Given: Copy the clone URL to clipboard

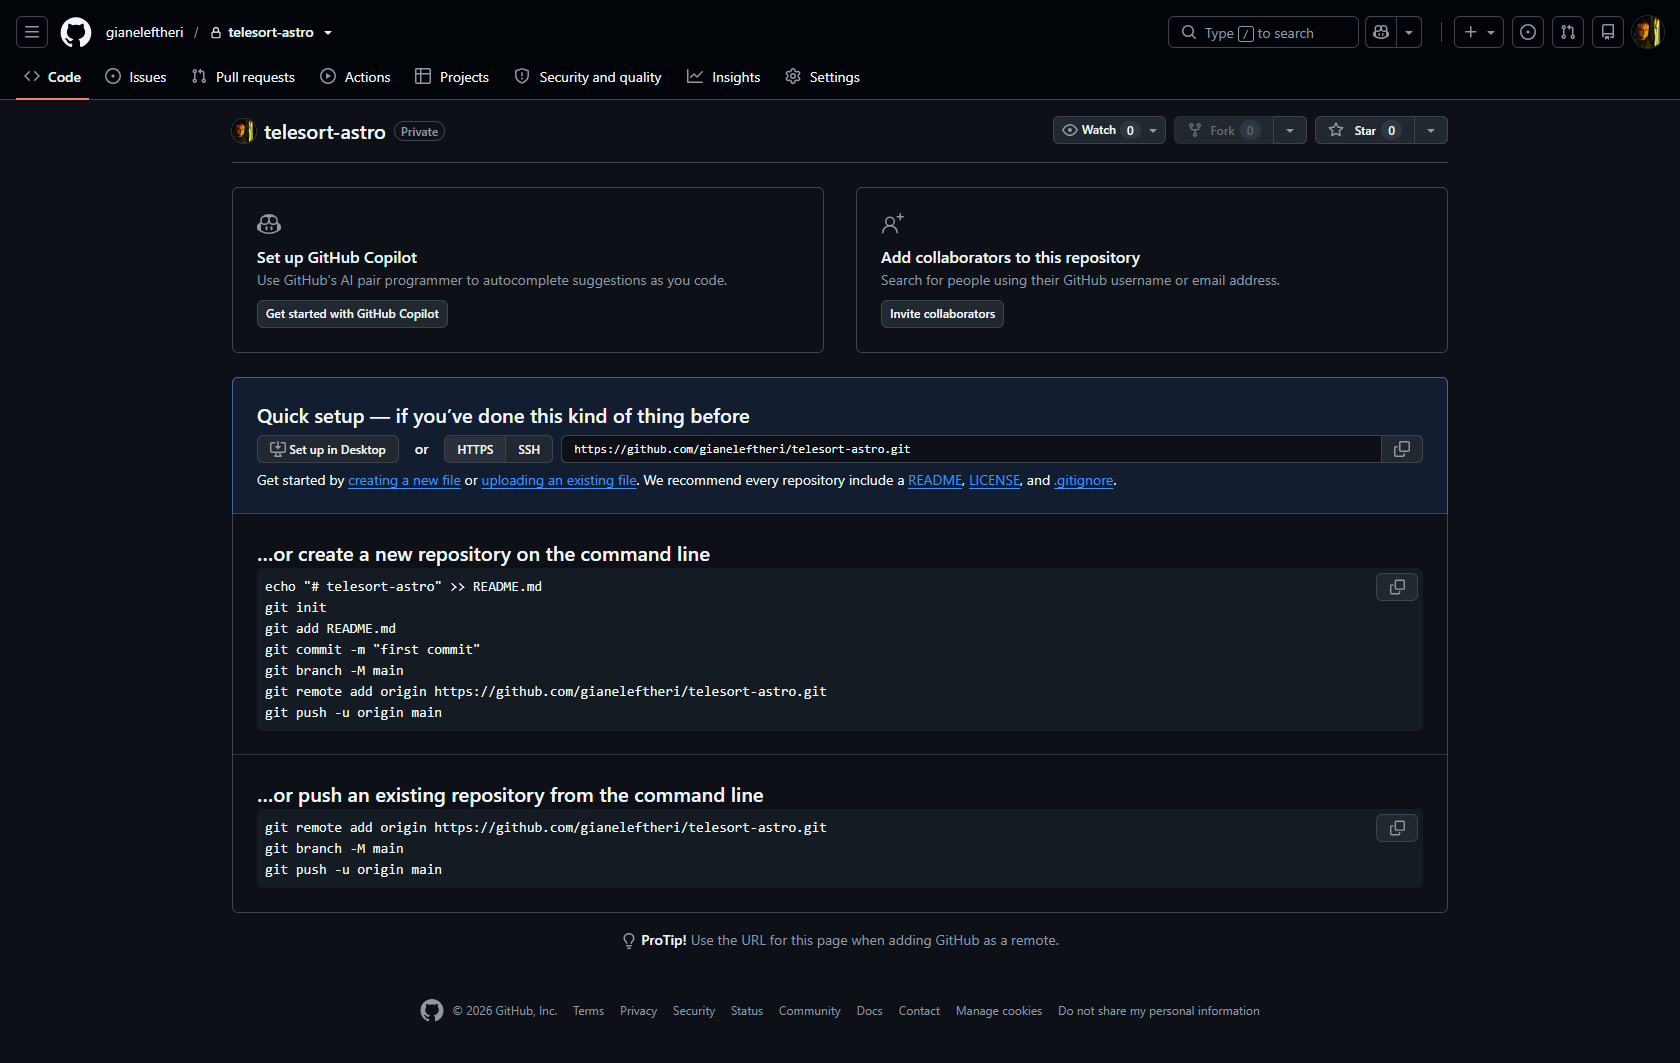Looking at the screenshot, I should 1402,449.
